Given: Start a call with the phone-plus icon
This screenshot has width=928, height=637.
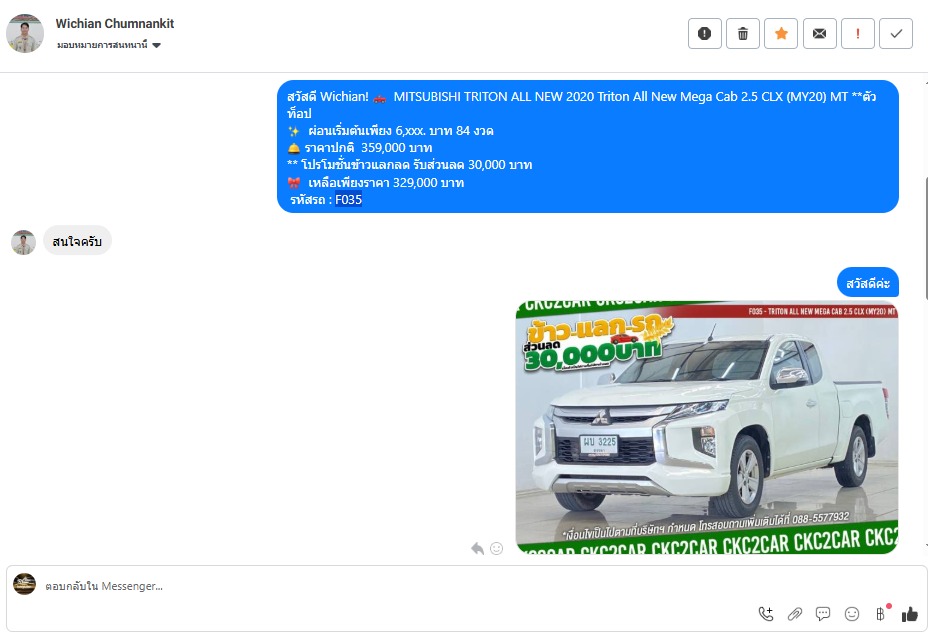Looking at the screenshot, I should [766, 614].
